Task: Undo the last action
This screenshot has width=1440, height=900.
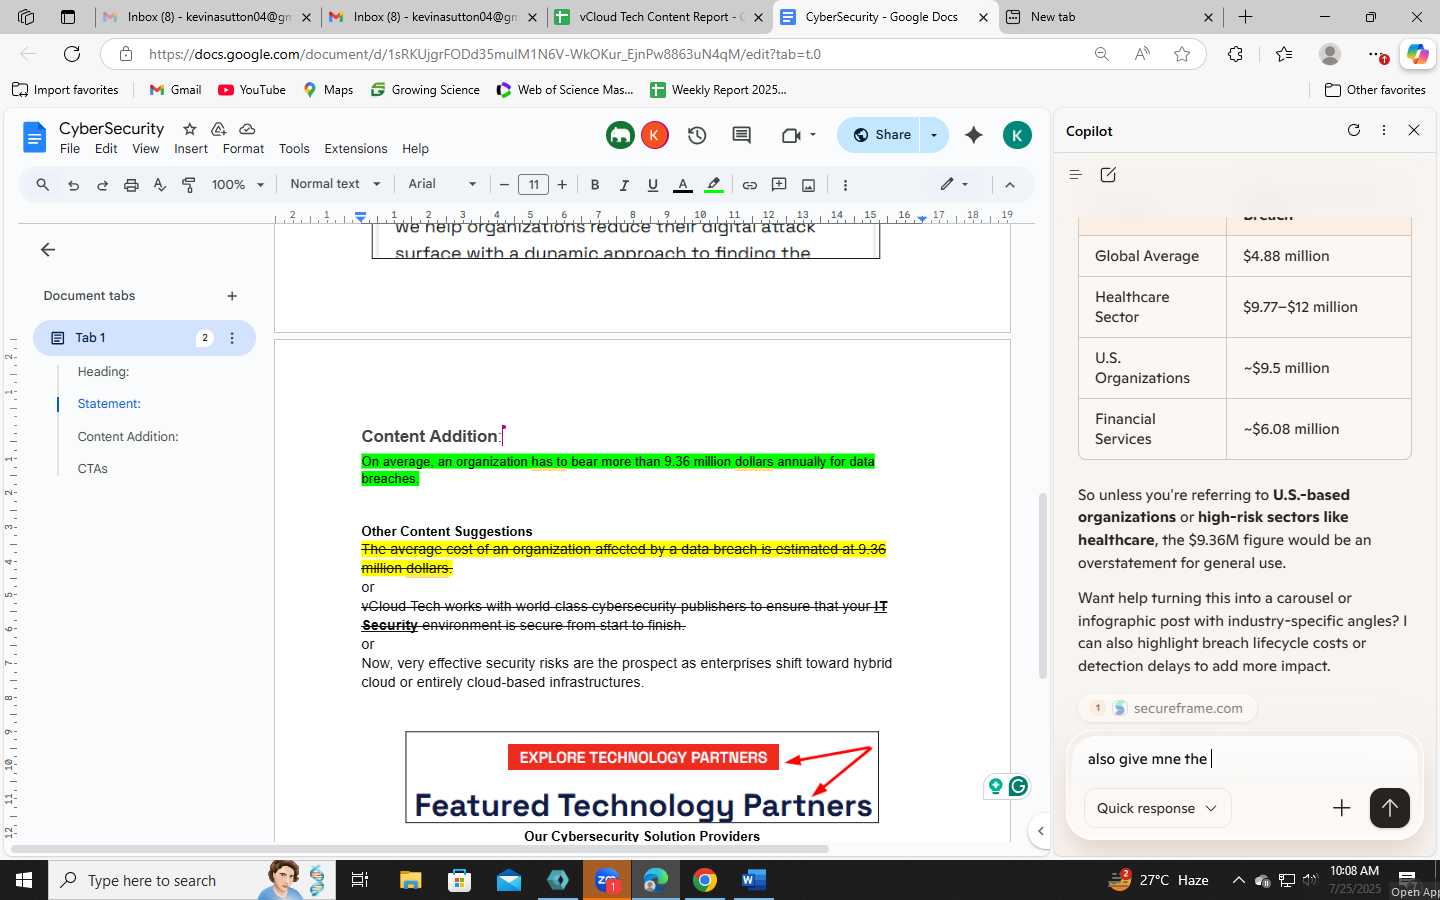Action: pos(73,184)
